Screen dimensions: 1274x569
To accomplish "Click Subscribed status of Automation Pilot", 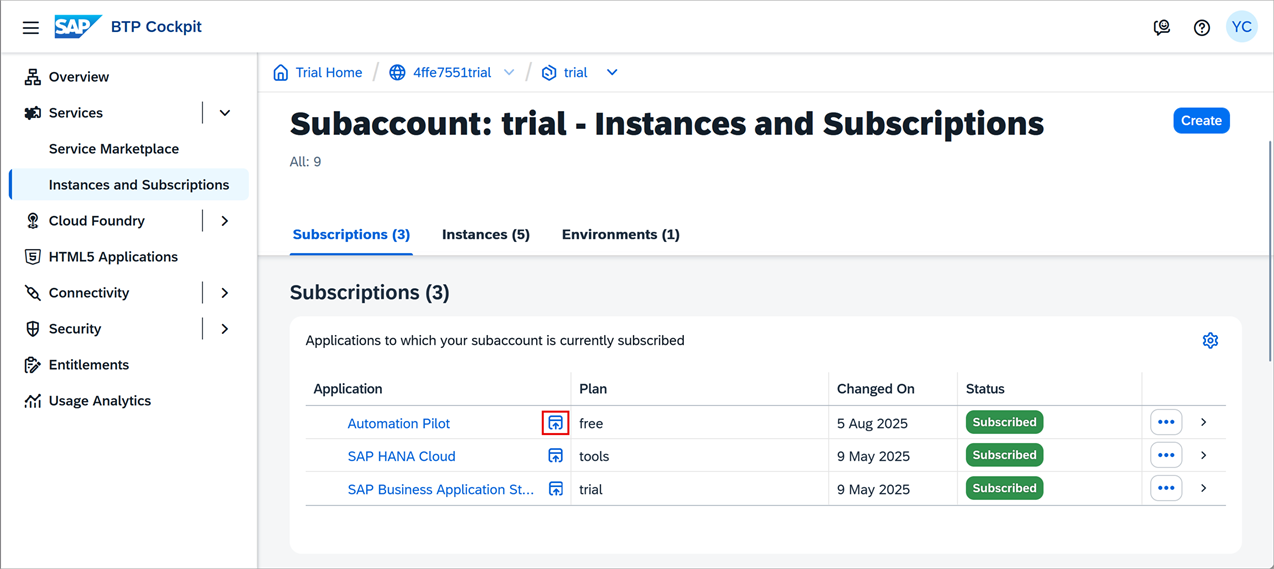I will [x=1004, y=422].
